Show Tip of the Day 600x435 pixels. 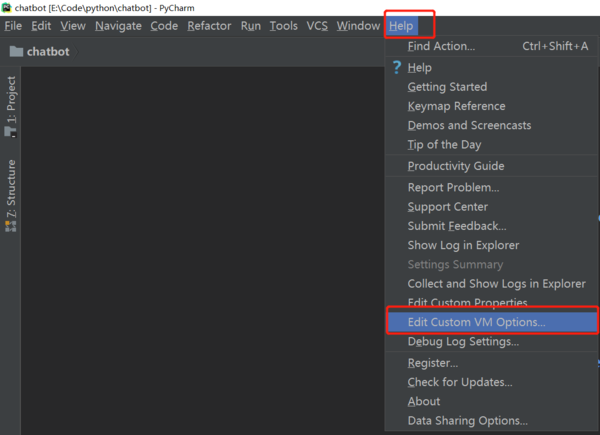pyautogui.click(x=491, y=145)
